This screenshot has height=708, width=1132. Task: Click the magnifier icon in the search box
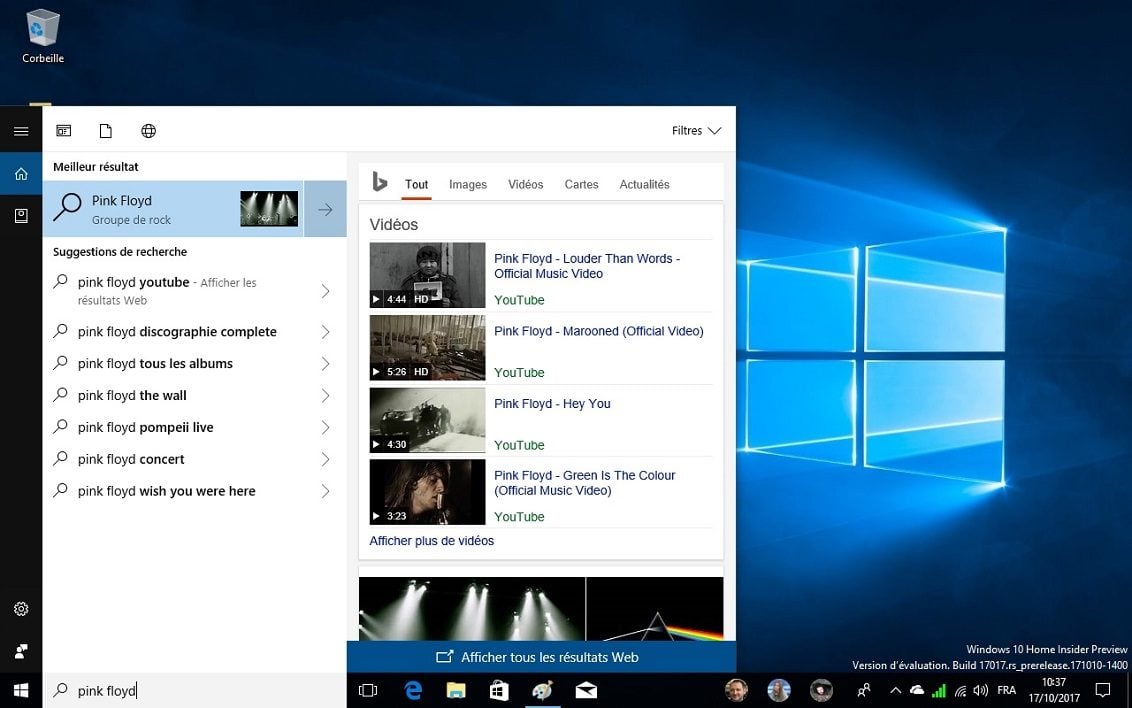(x=61, y=690)
